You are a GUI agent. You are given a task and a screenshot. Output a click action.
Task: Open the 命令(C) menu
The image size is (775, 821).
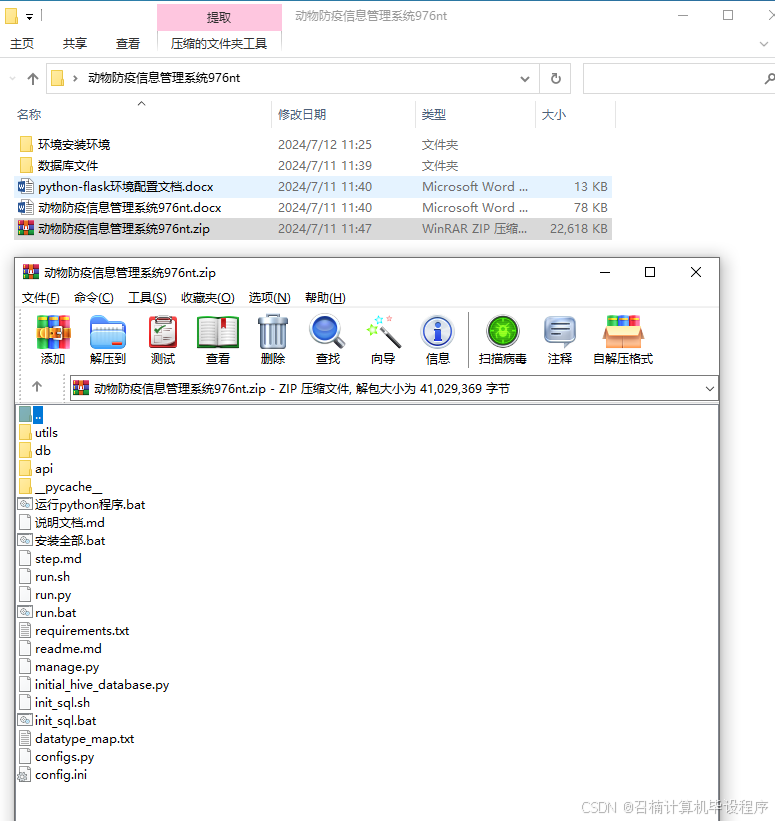point(94,298)
